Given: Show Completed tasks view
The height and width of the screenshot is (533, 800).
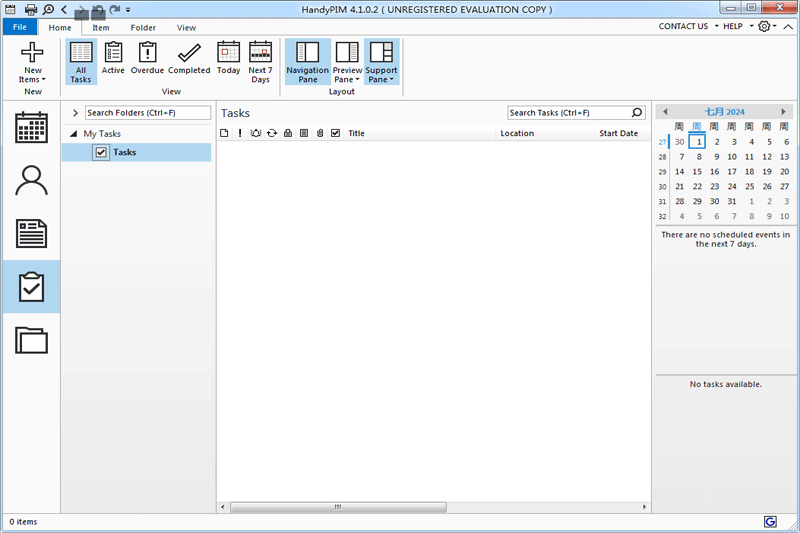Looking at the screenshot, I should [x=189, y=58].
